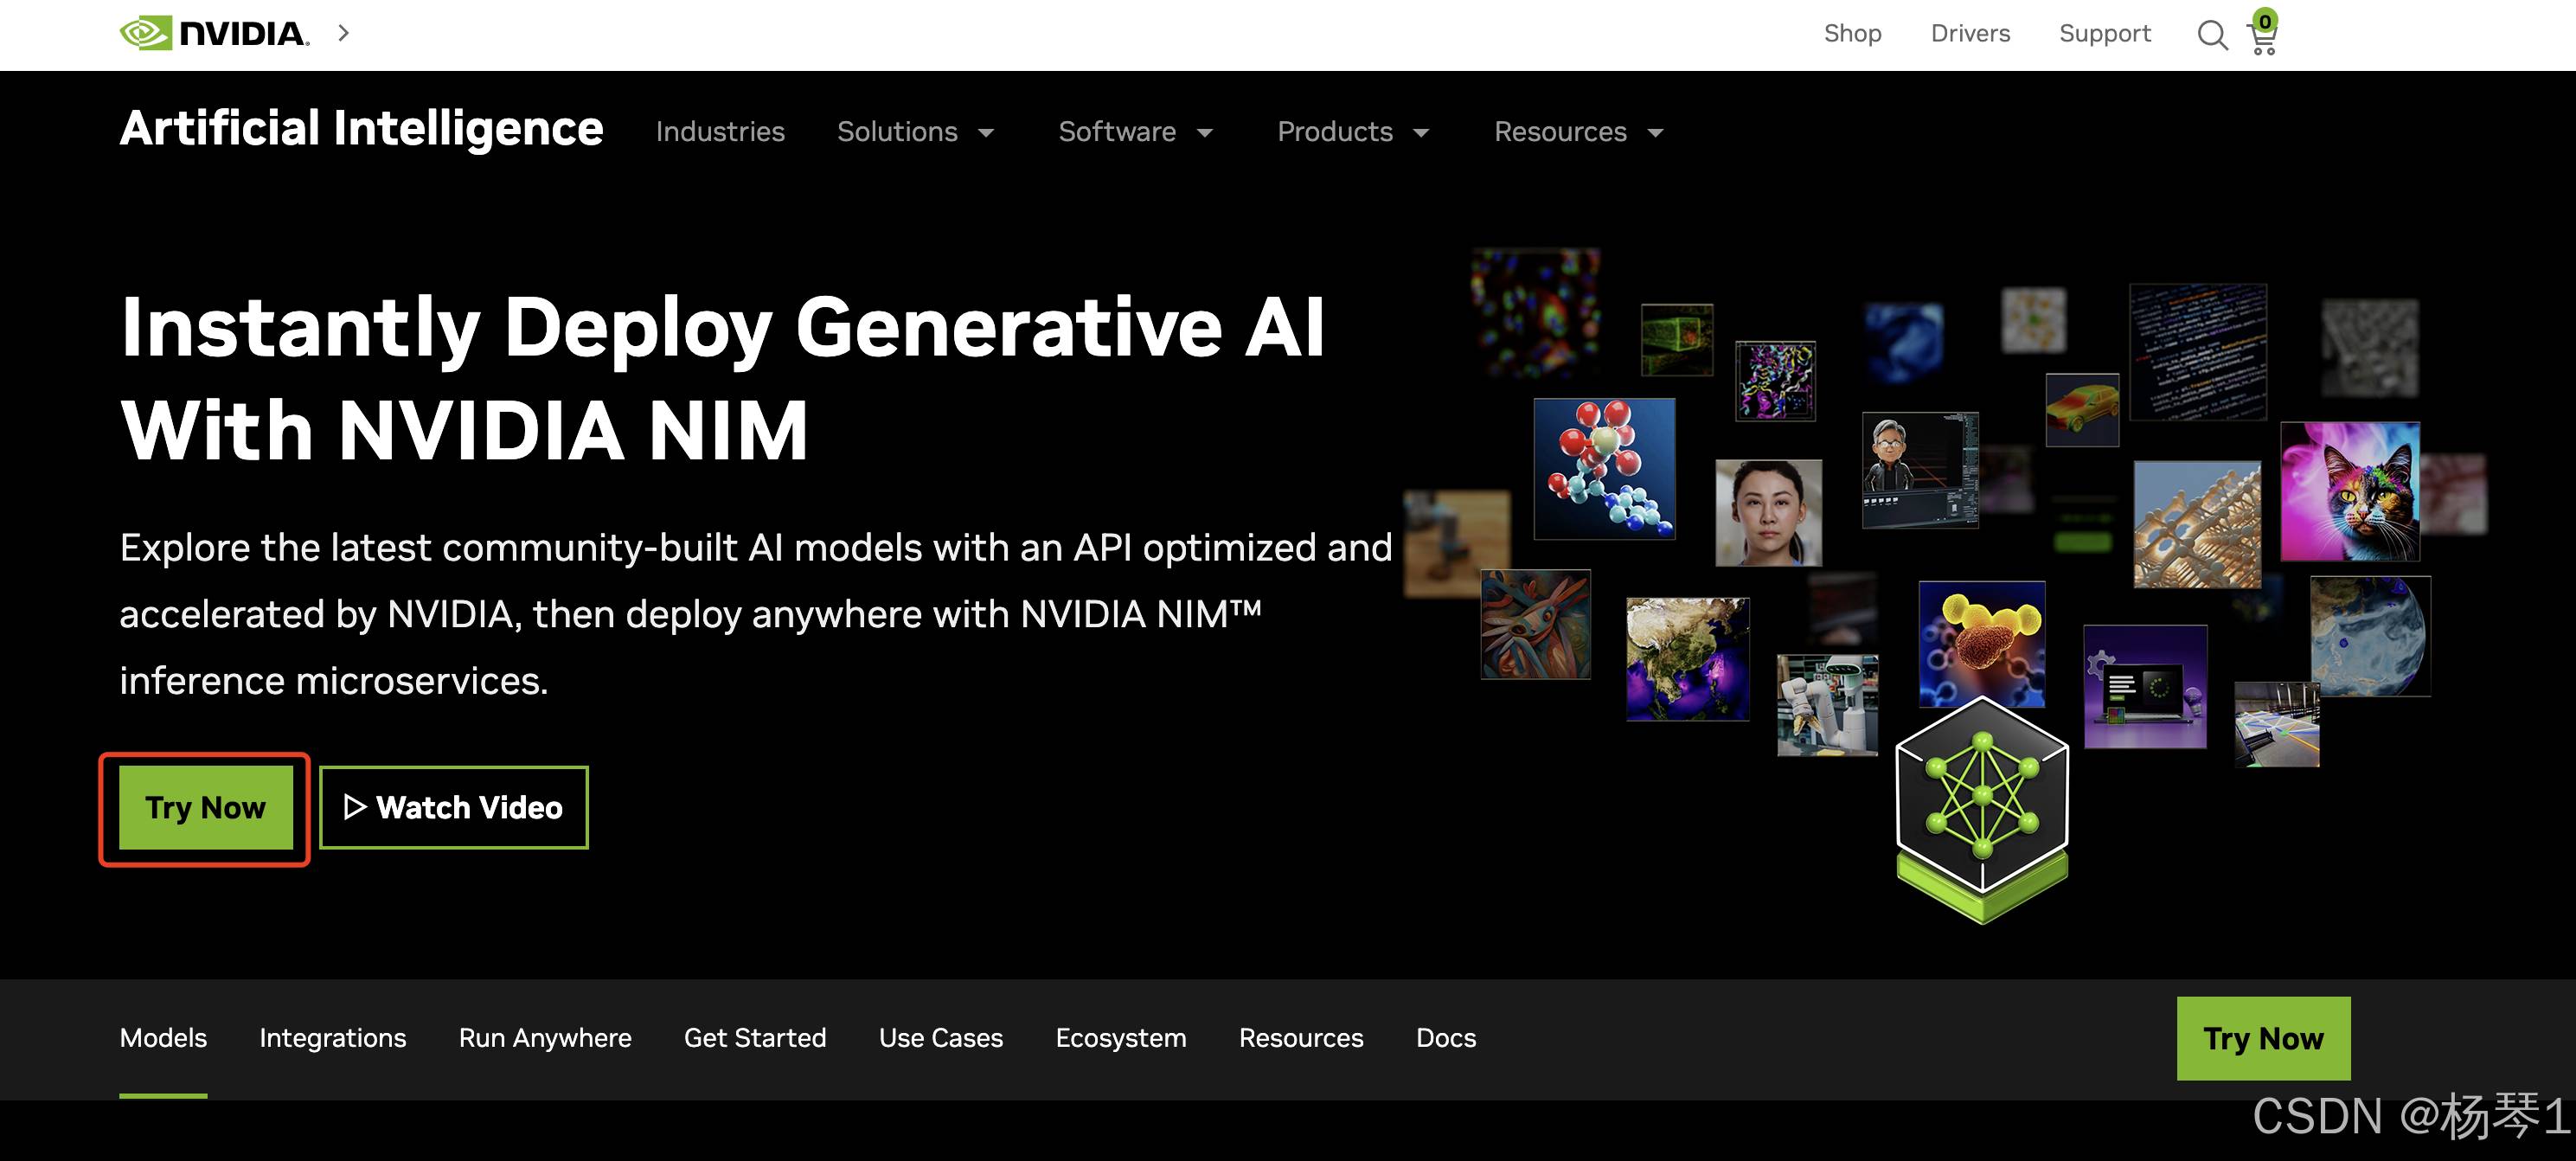Image resolution: width=2576 pixels, height=1161 pixels.
Task: Click the Artificial Intelligence heading link
Action: [x=361, y=129]
